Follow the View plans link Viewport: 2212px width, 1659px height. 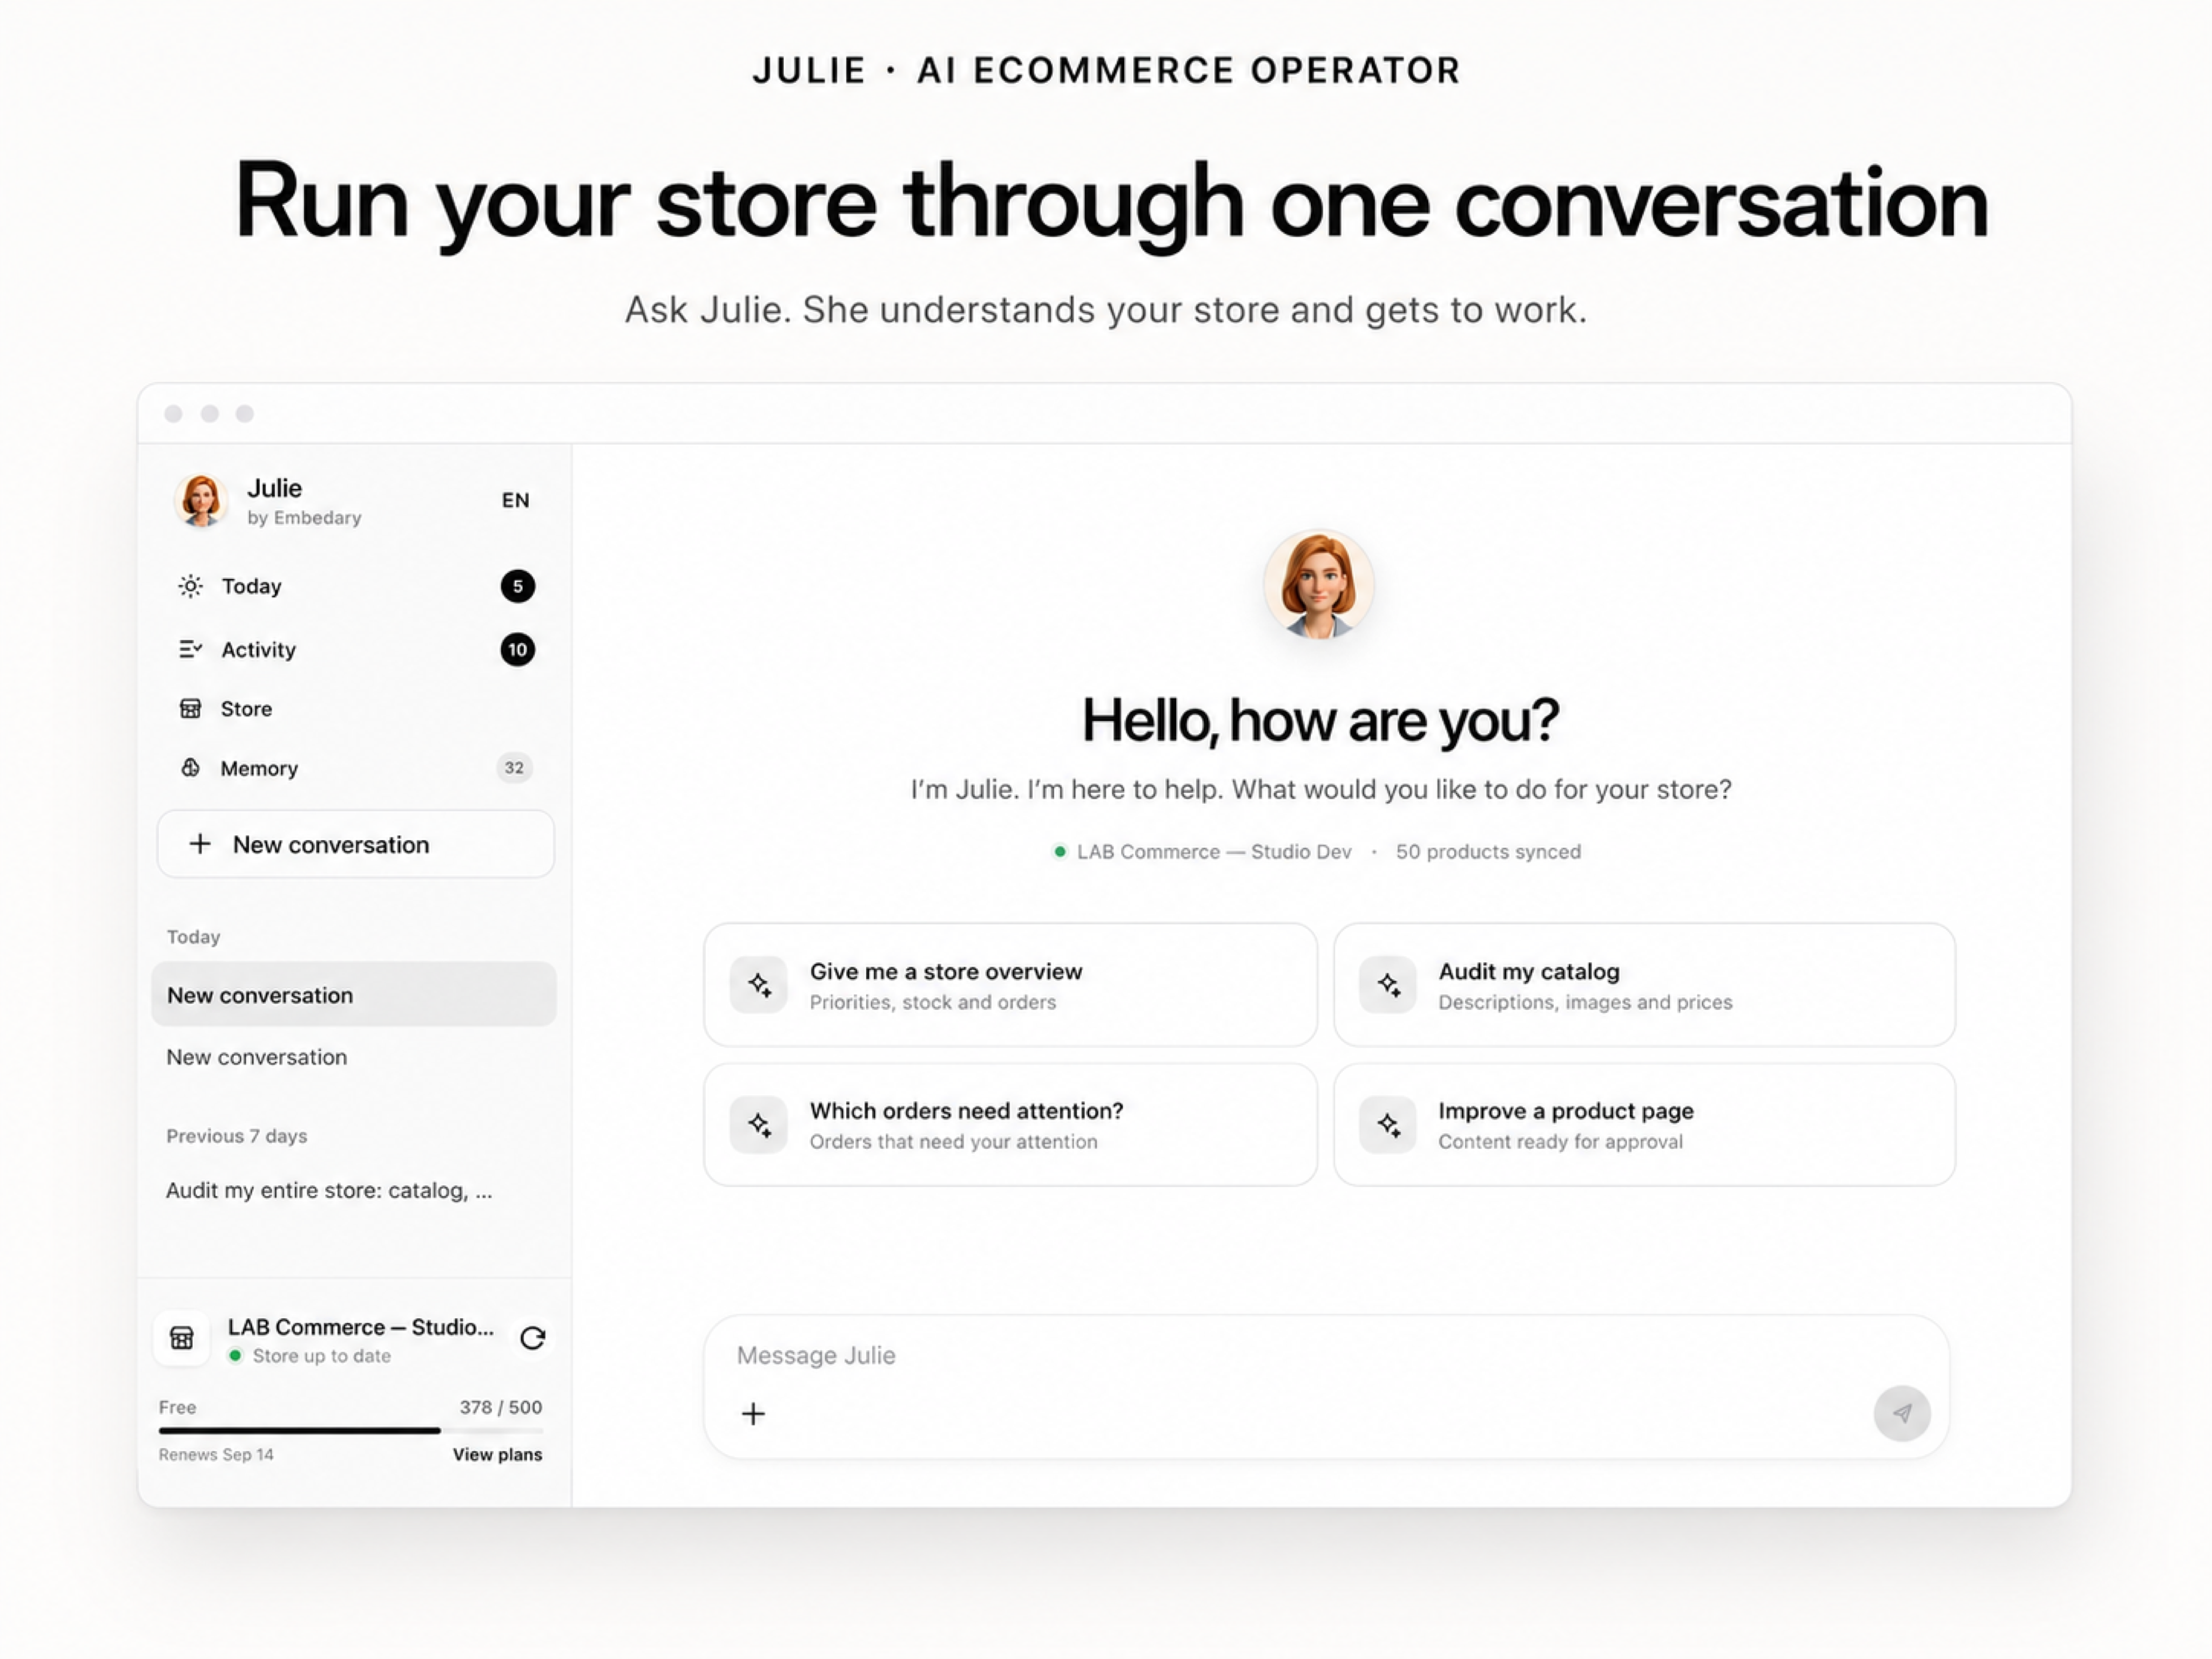pyautogui.click(x=497, y=1454)
